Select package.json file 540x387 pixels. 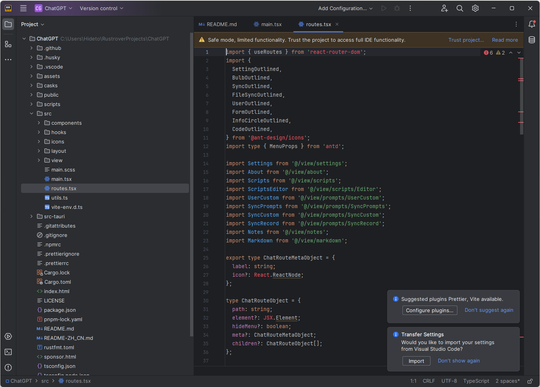point(105,310)
